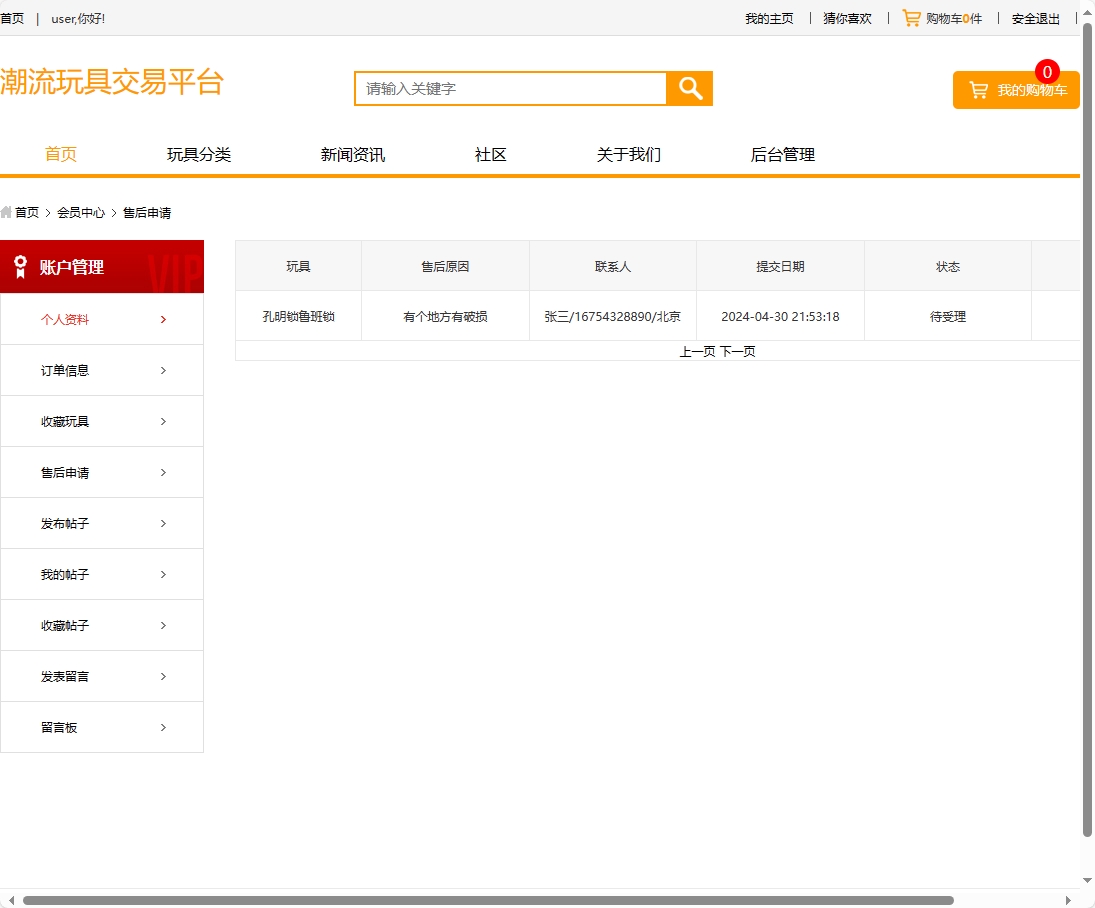Expand the 留言板 sidebar item chevron
This screenshot has height=908, width=1095.
[x=163, y=727]
